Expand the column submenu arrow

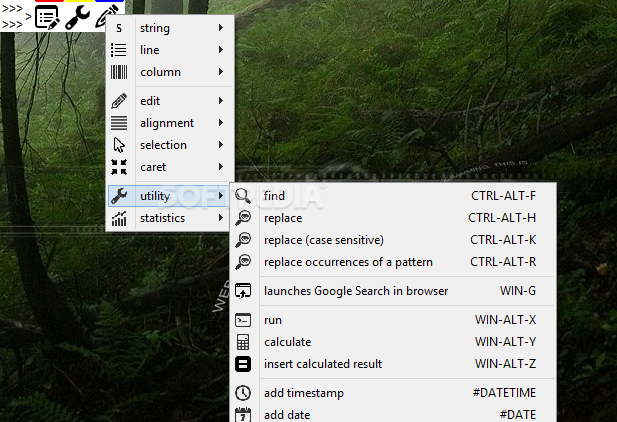click(221, 72)
